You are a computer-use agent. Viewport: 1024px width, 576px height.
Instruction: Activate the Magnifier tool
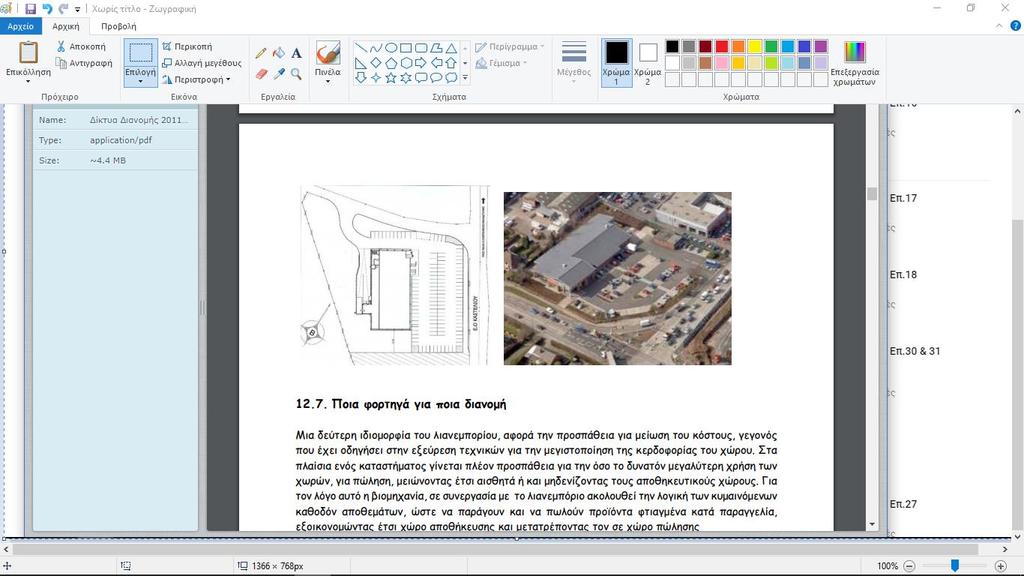[x=296, y=74]
